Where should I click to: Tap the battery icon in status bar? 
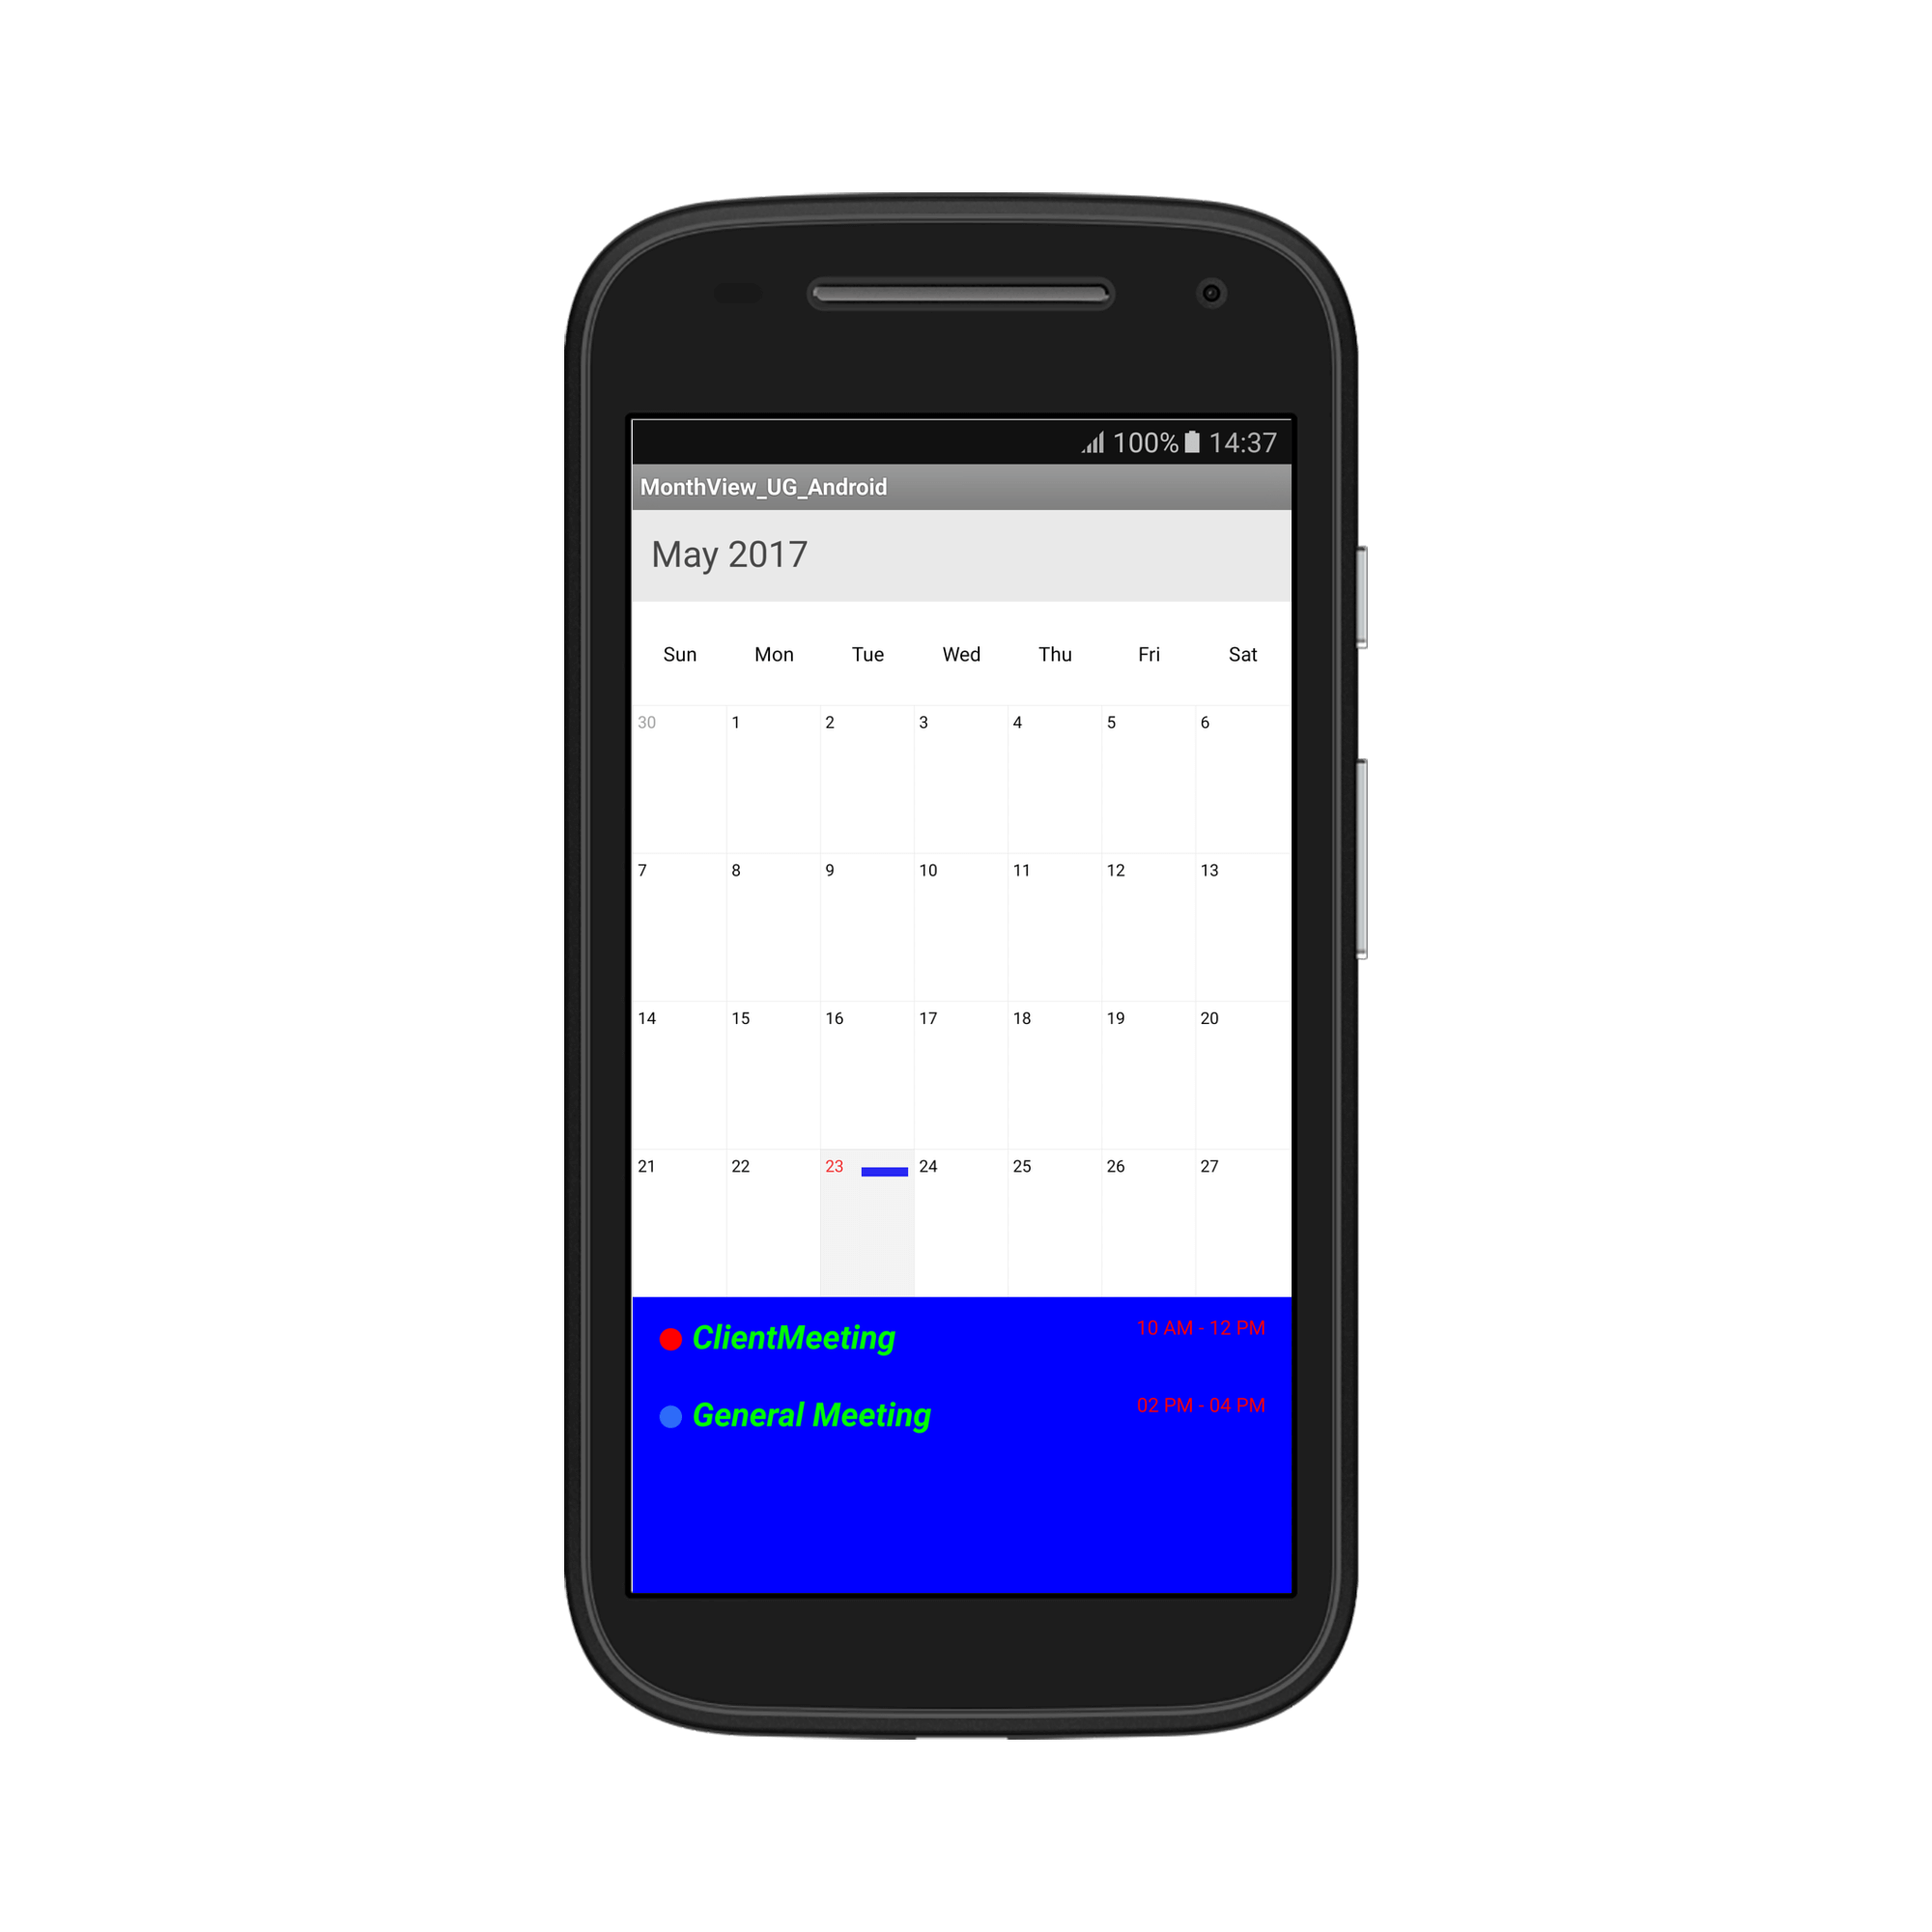point(1179,439)
